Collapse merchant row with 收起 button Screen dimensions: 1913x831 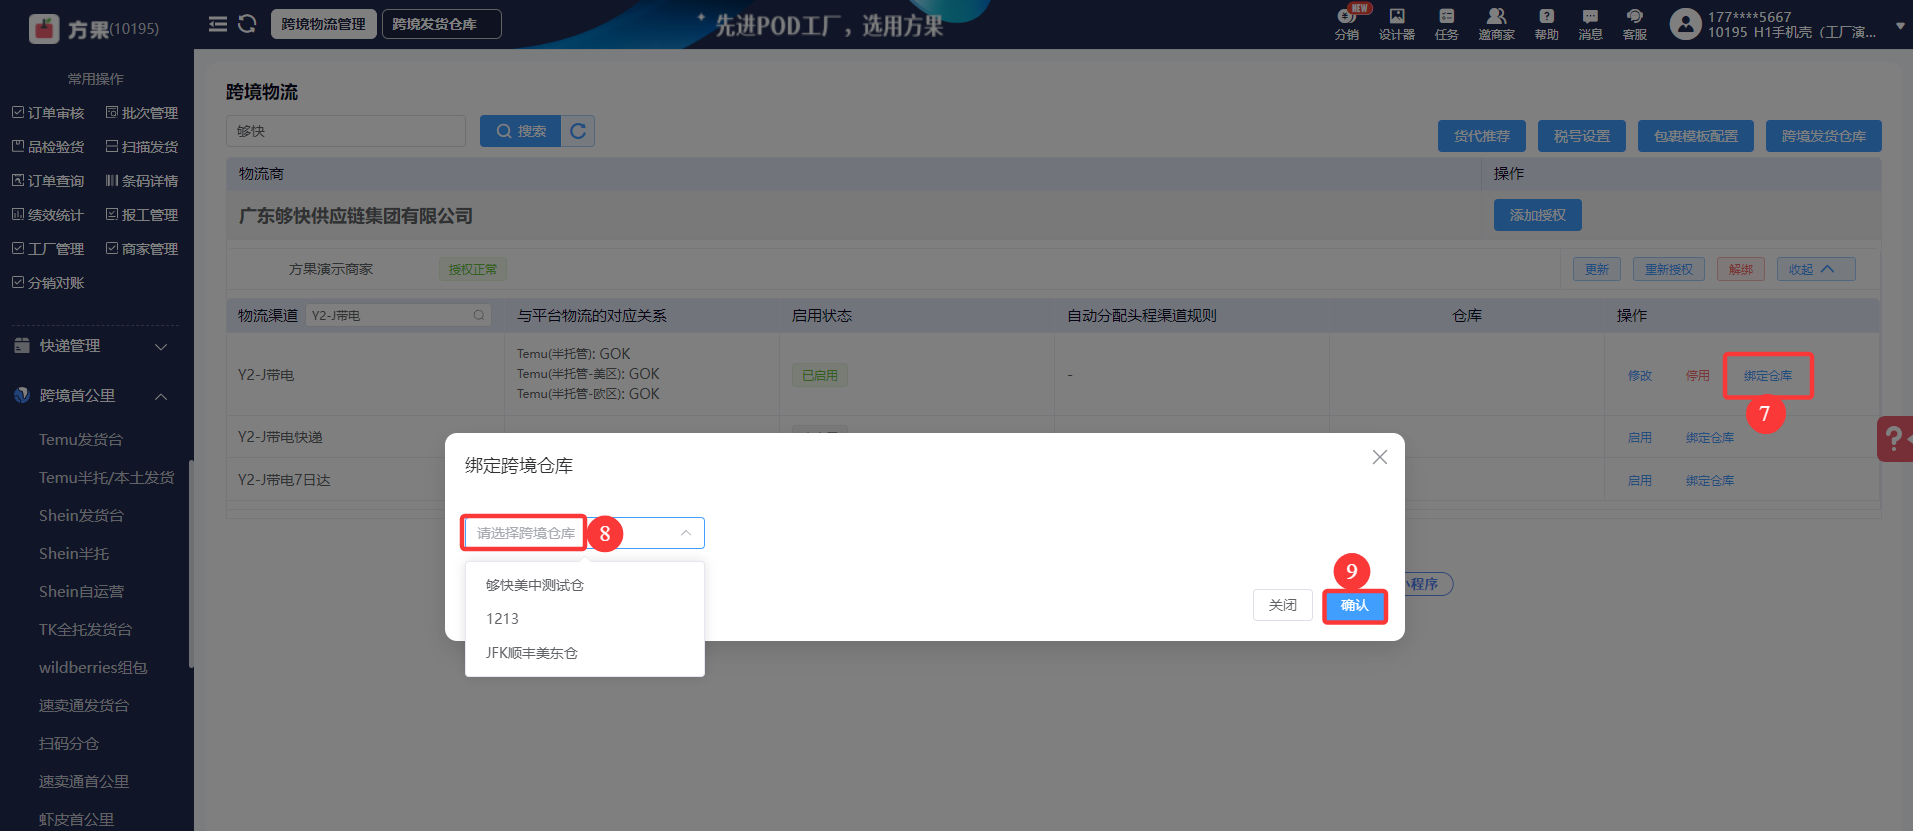[x=1816, y=269]
